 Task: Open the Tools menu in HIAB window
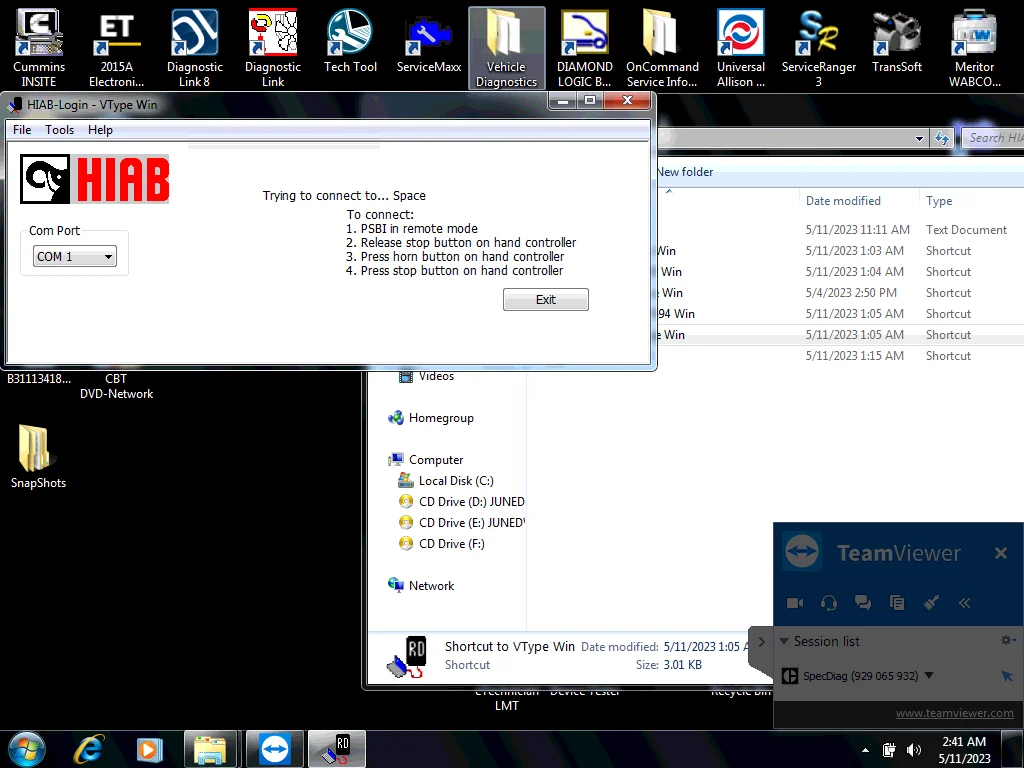click(59, 130)
